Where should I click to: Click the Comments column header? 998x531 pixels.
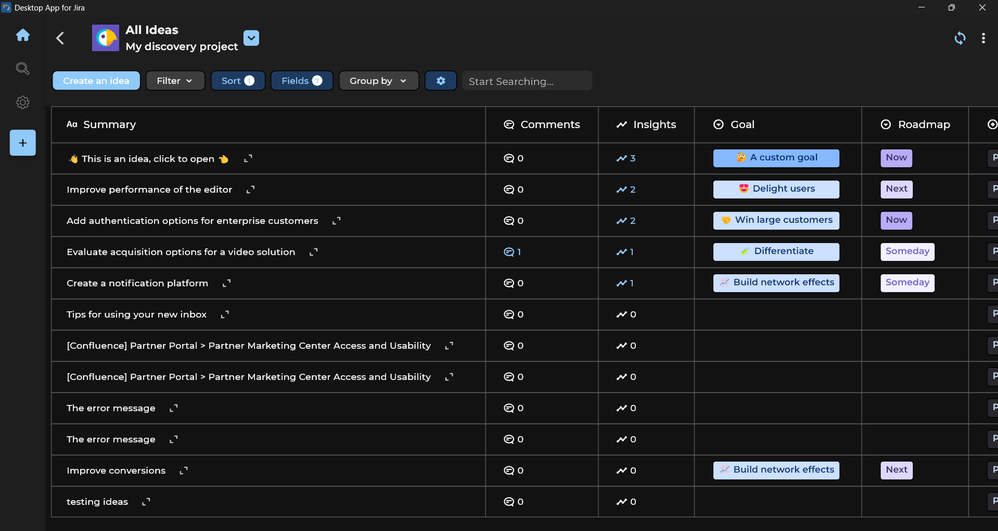[x=542, y=125]
